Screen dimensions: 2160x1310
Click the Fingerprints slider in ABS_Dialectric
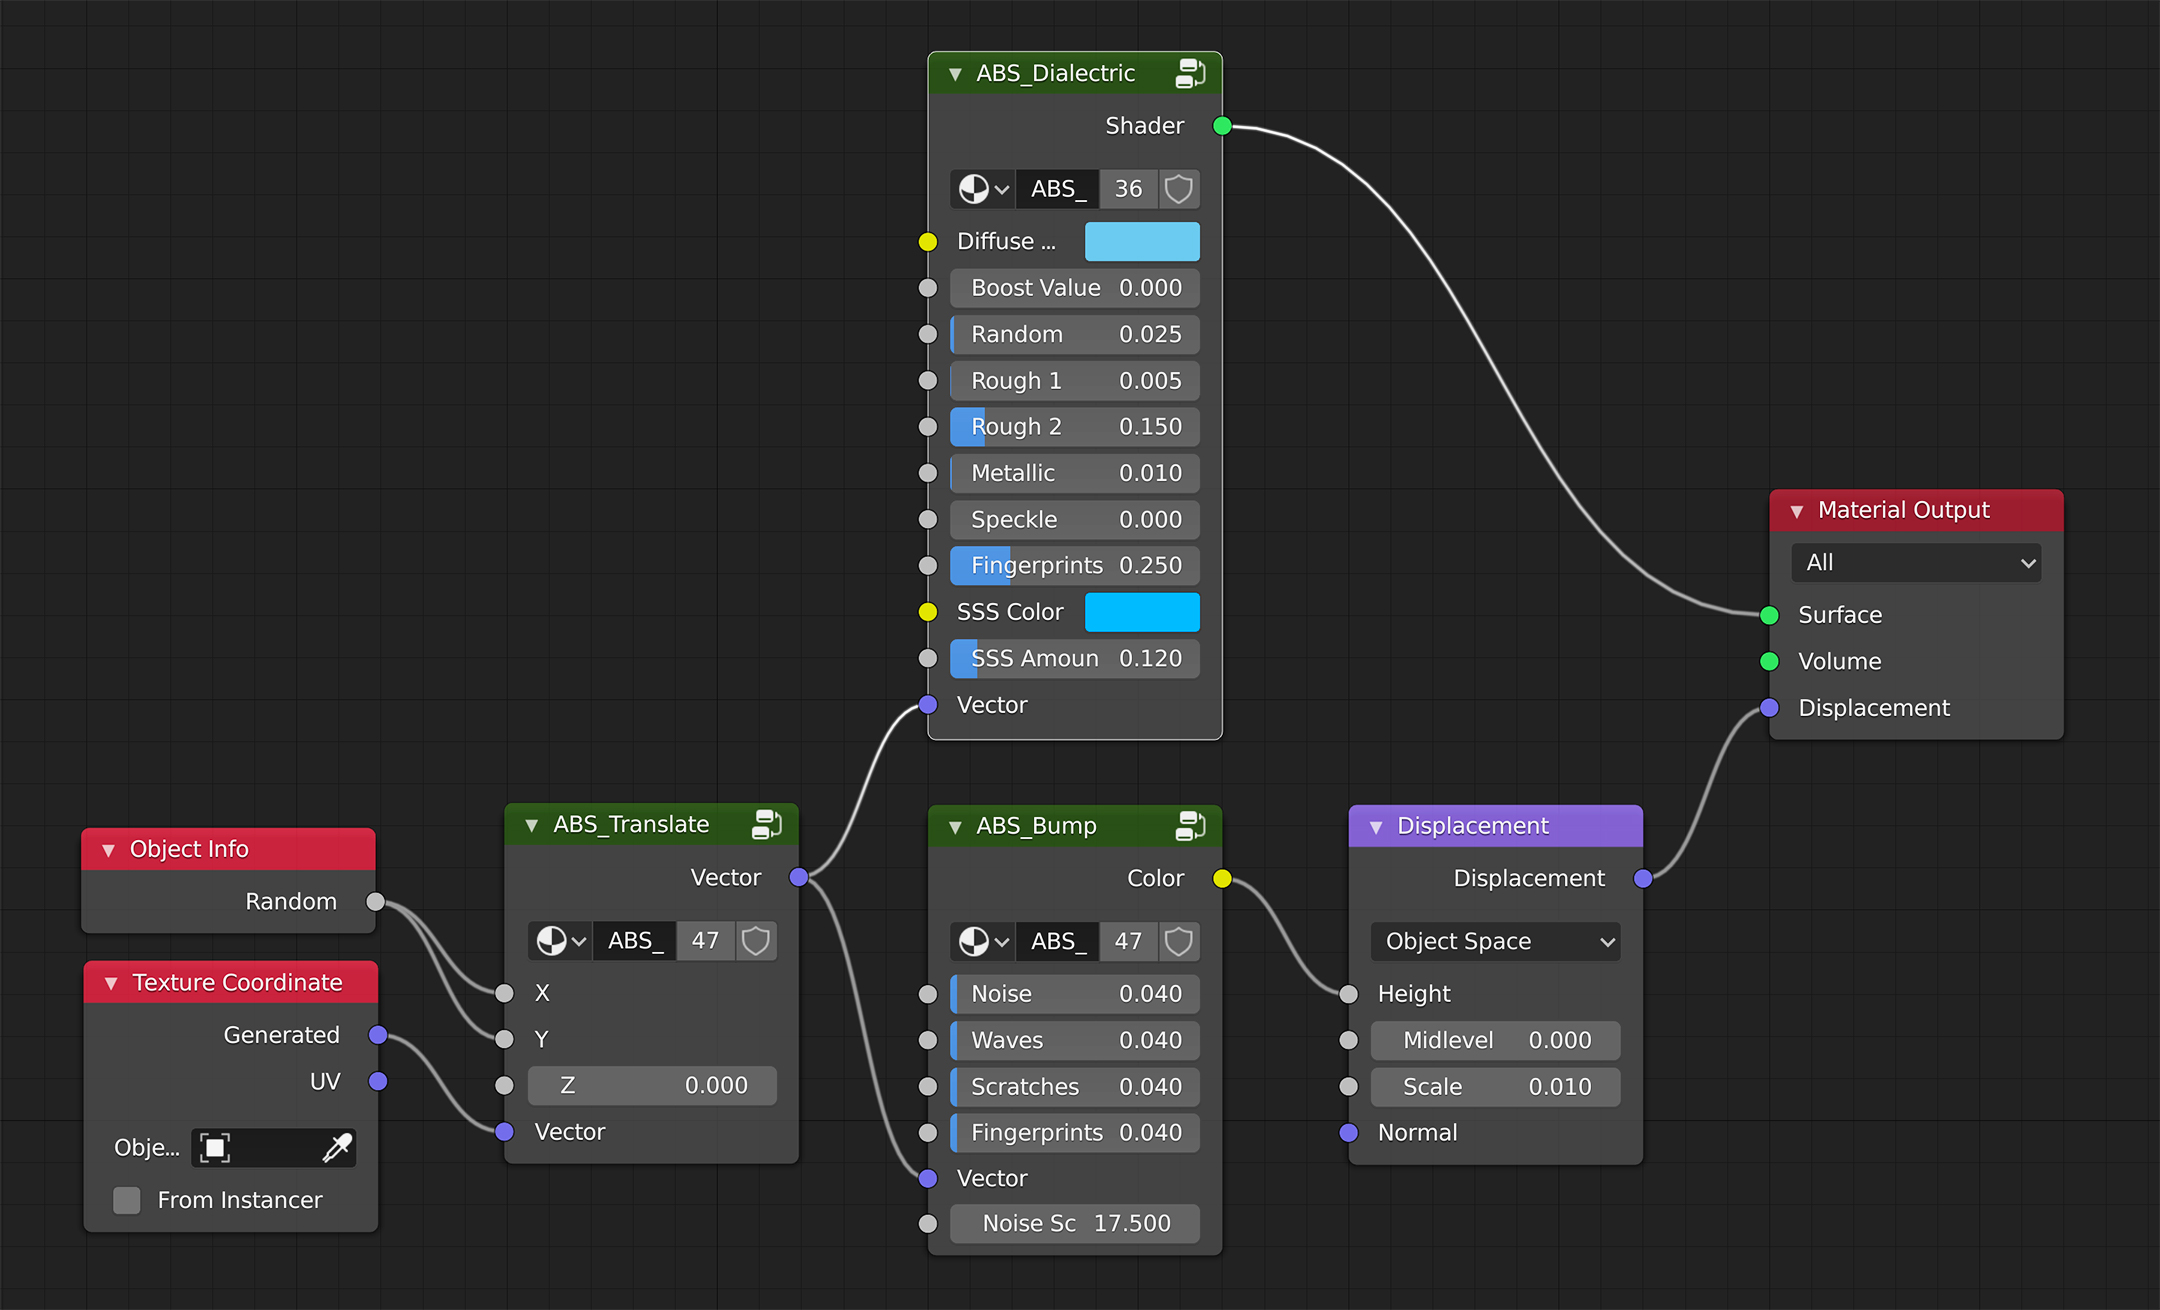(x=1075, y=566)
